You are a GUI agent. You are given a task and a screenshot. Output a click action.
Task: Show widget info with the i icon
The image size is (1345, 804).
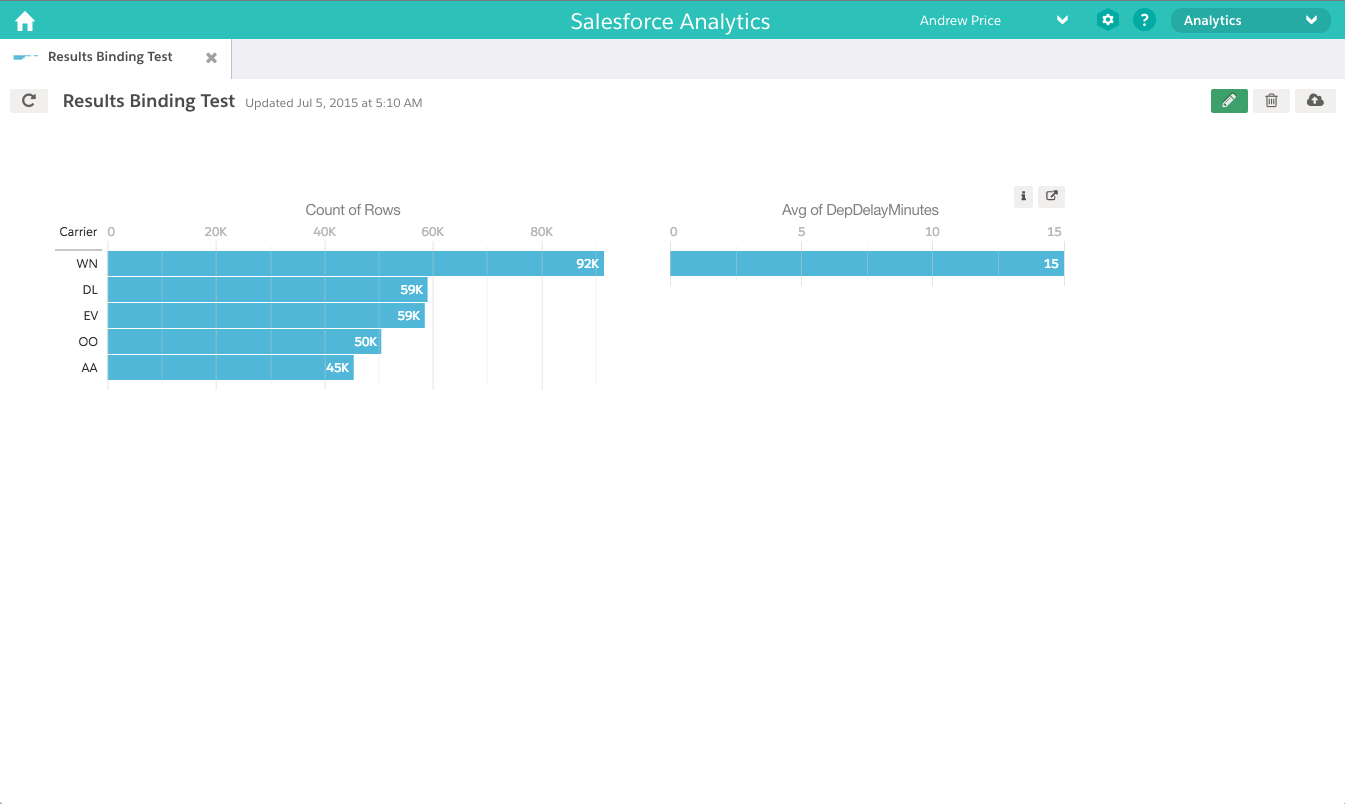point(1023,197)
